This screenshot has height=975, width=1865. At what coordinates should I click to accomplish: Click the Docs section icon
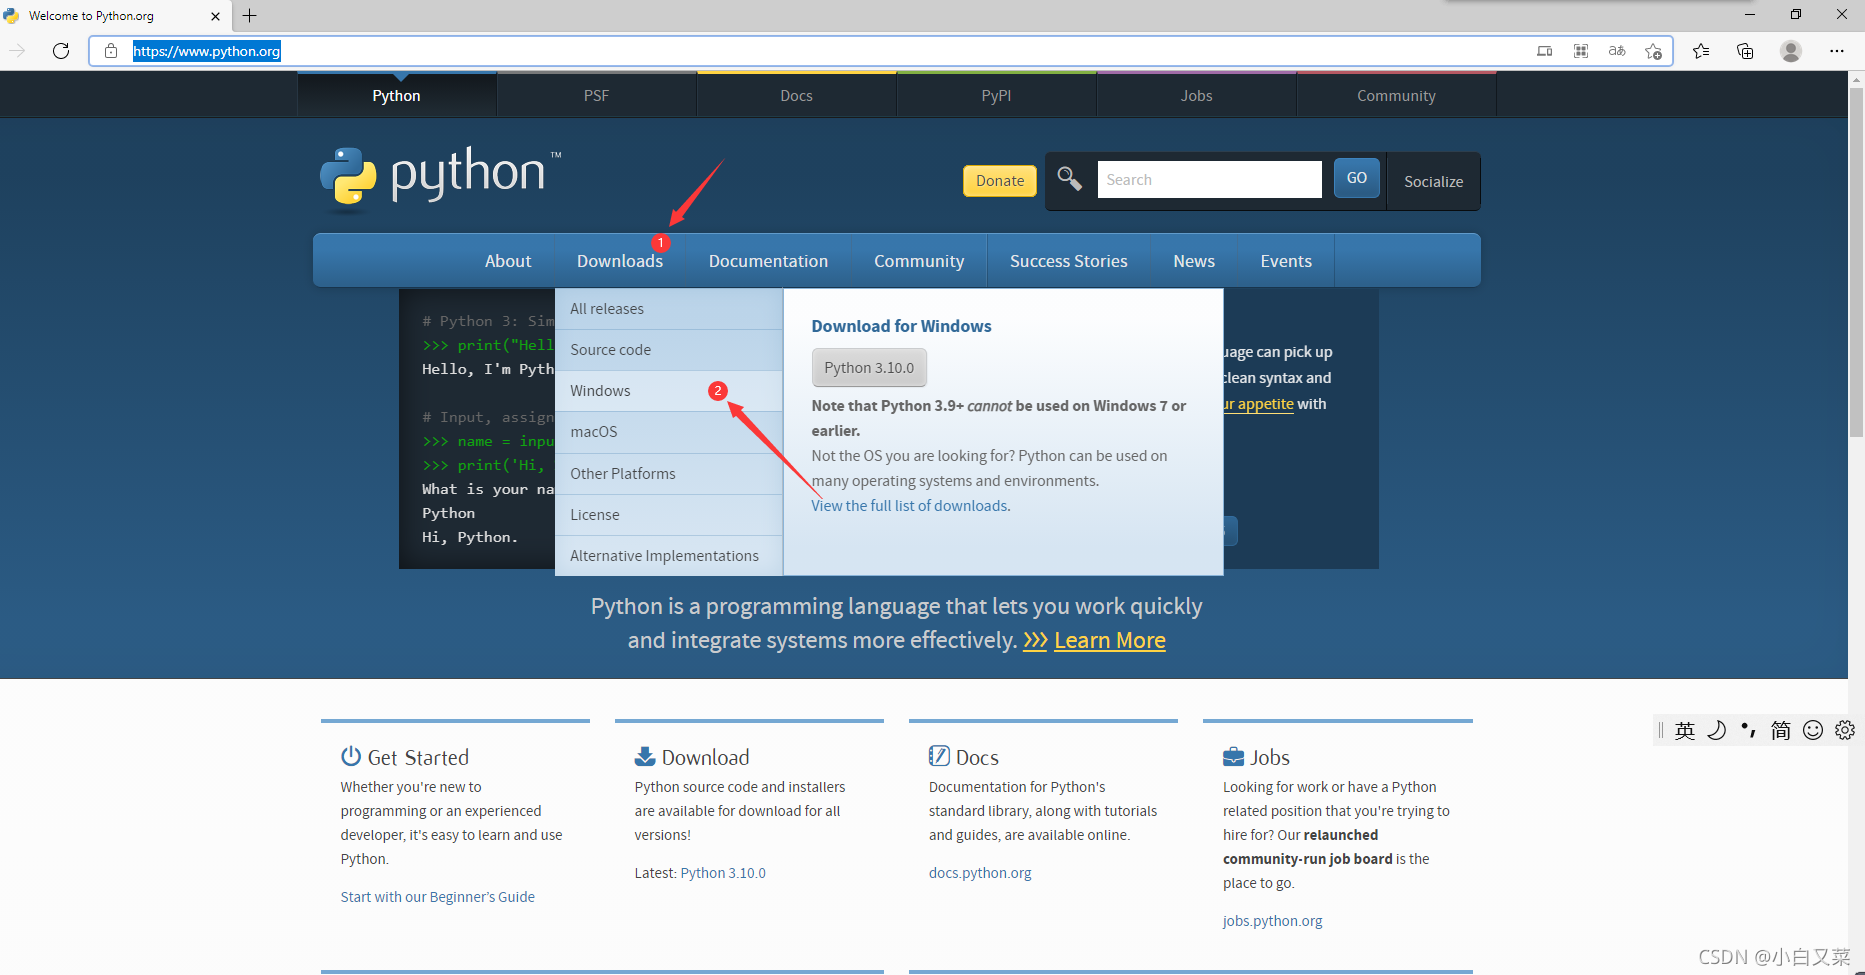tap(939, 756)
